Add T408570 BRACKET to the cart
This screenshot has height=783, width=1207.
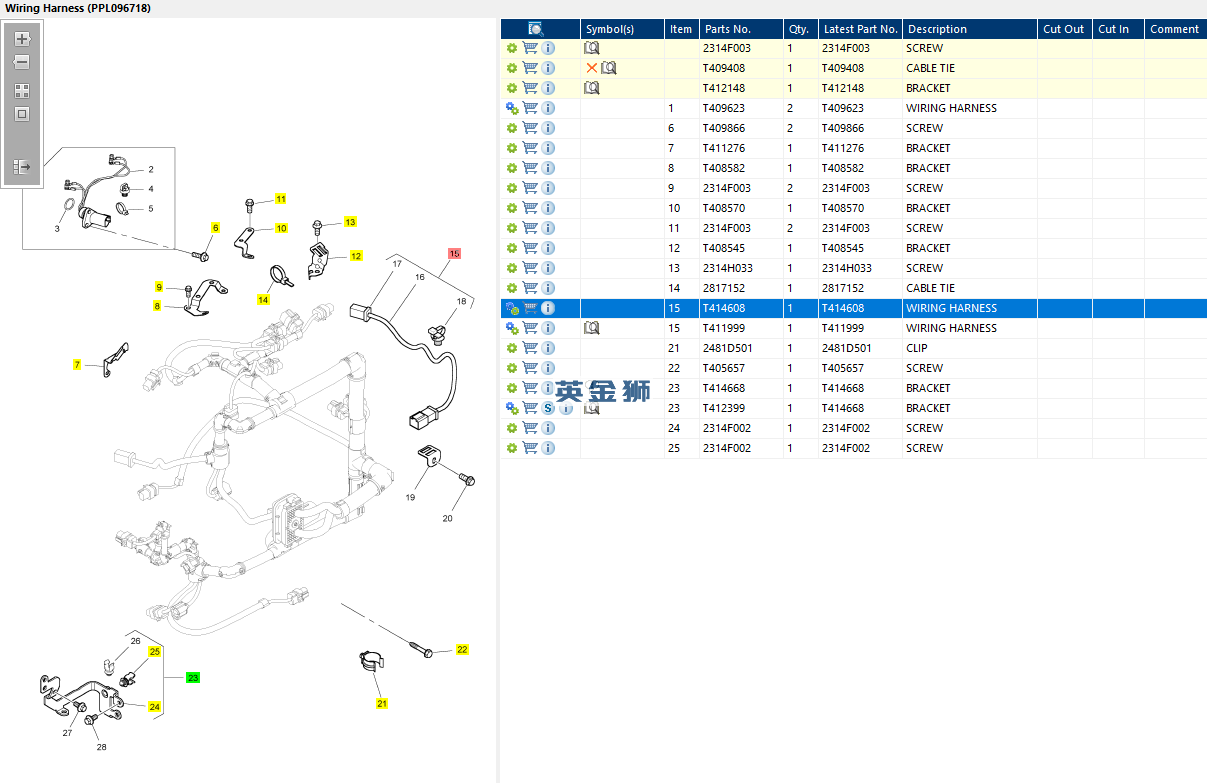[x=530, y=208]
